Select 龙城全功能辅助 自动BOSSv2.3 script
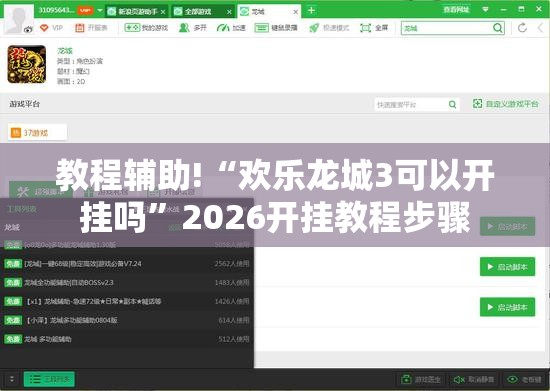 127,283
